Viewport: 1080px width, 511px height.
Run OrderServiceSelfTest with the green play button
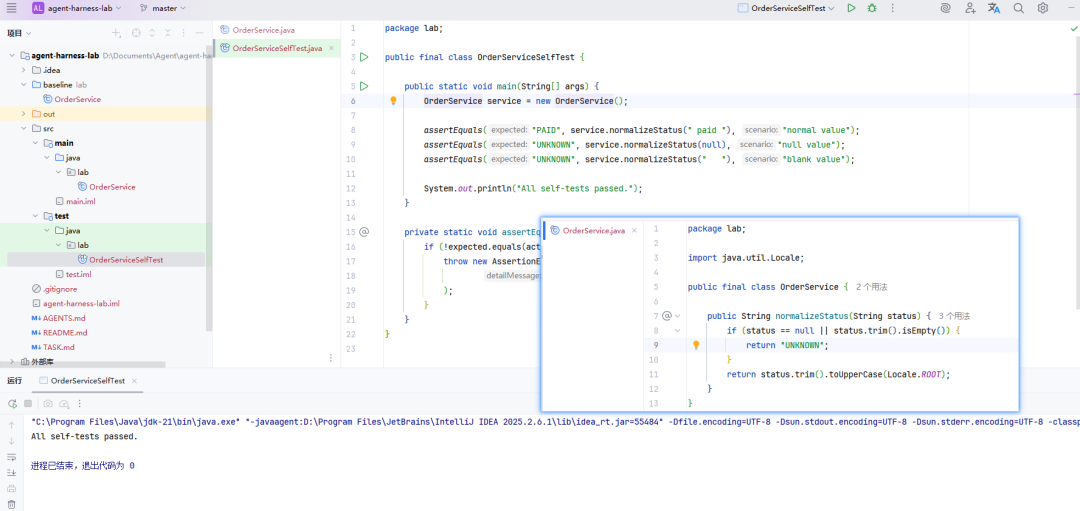click(x=851, y=8)
